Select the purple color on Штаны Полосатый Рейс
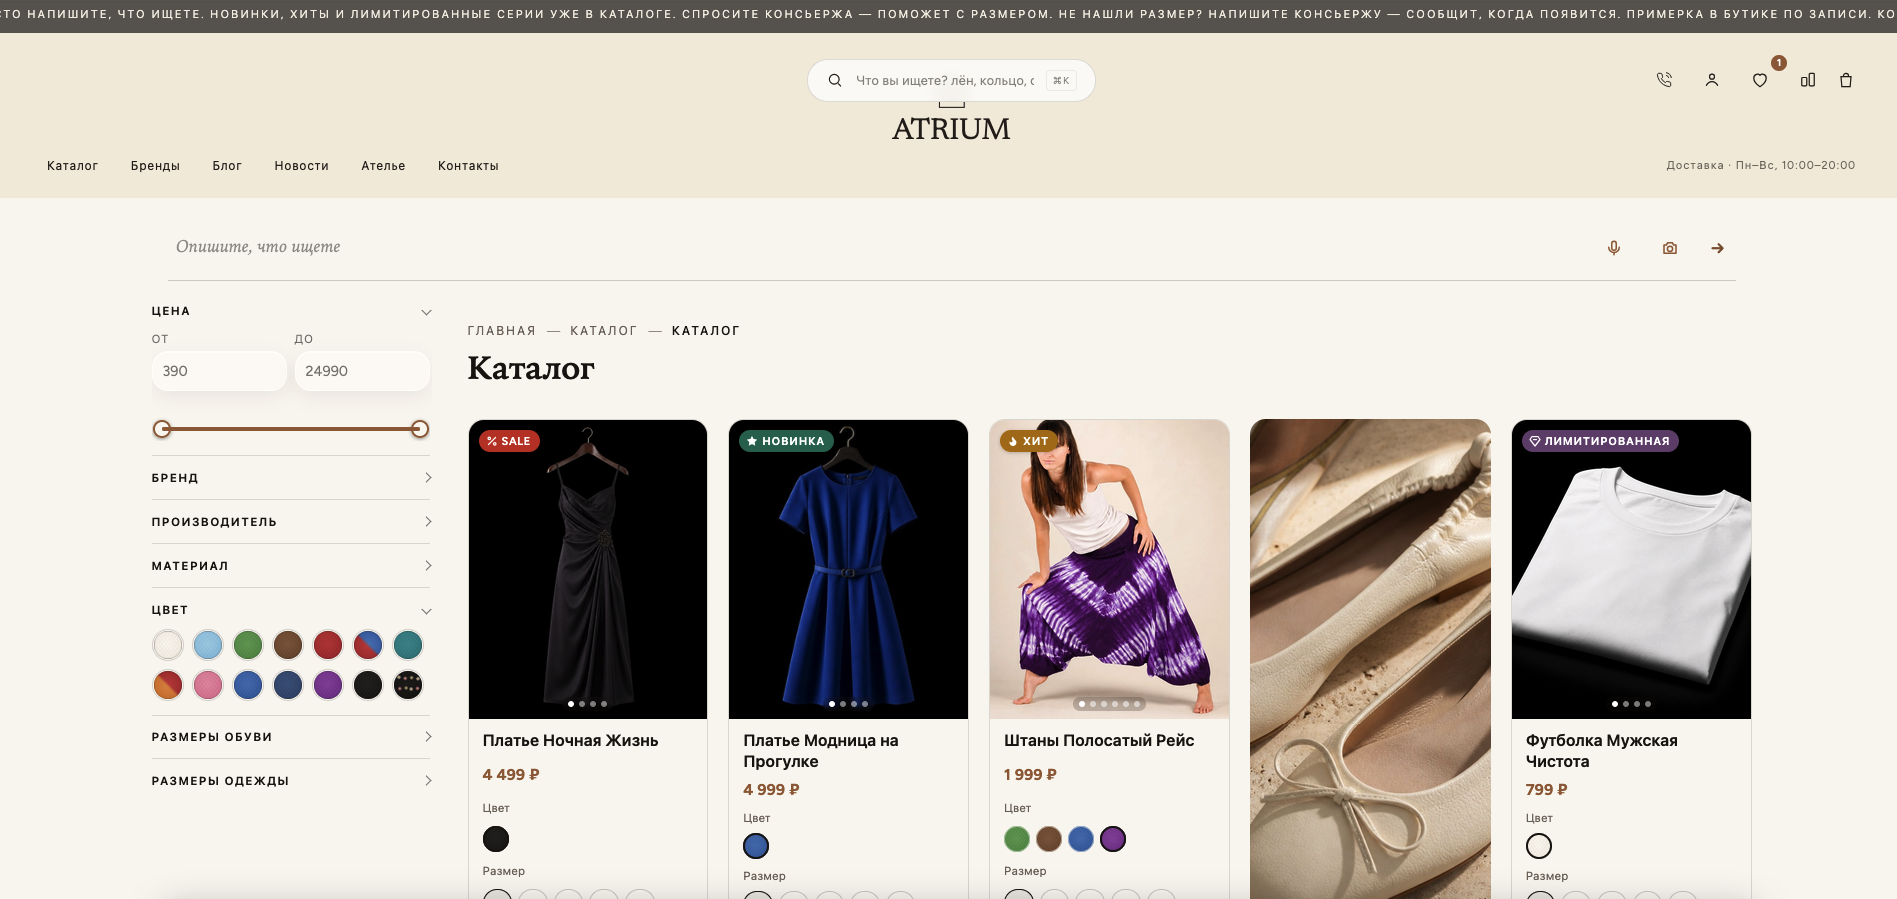This screenshot has height=899, width=1897. pyautogui.click(x=1113, y=839)
